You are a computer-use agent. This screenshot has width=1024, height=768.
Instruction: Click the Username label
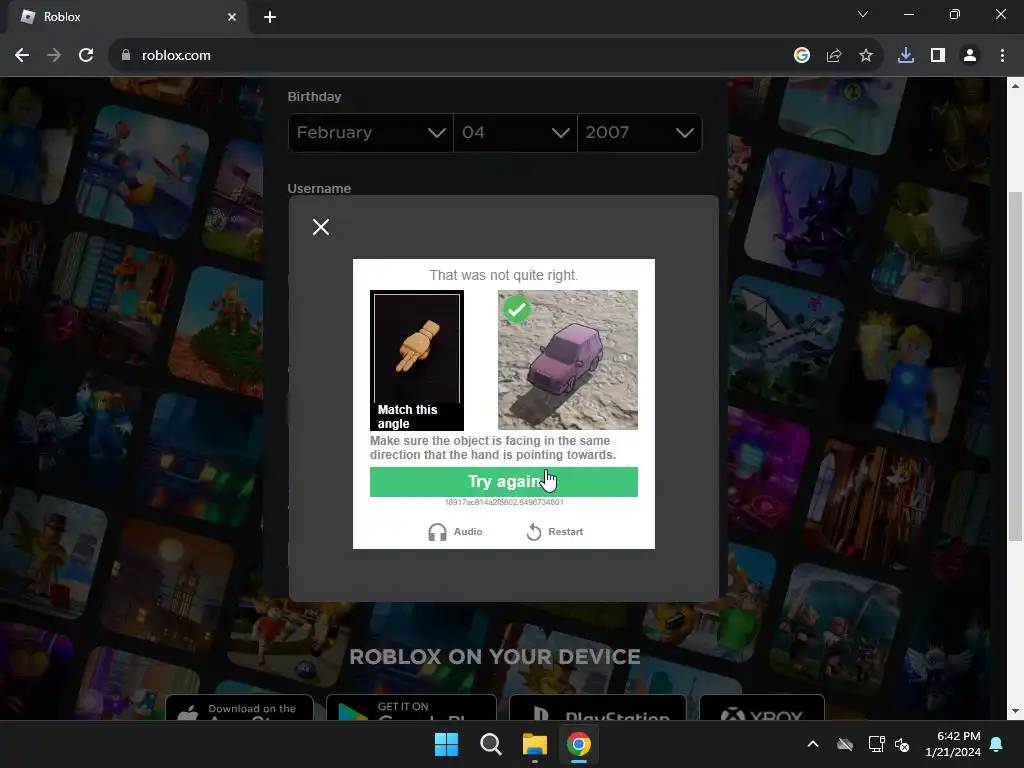(x=319, y=188)
